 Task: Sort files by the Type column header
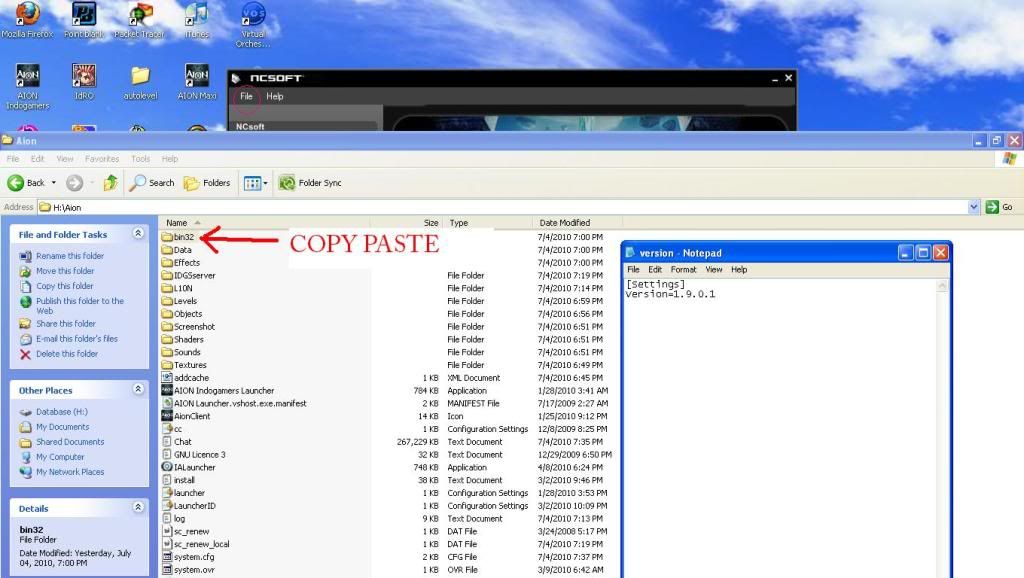487,223
